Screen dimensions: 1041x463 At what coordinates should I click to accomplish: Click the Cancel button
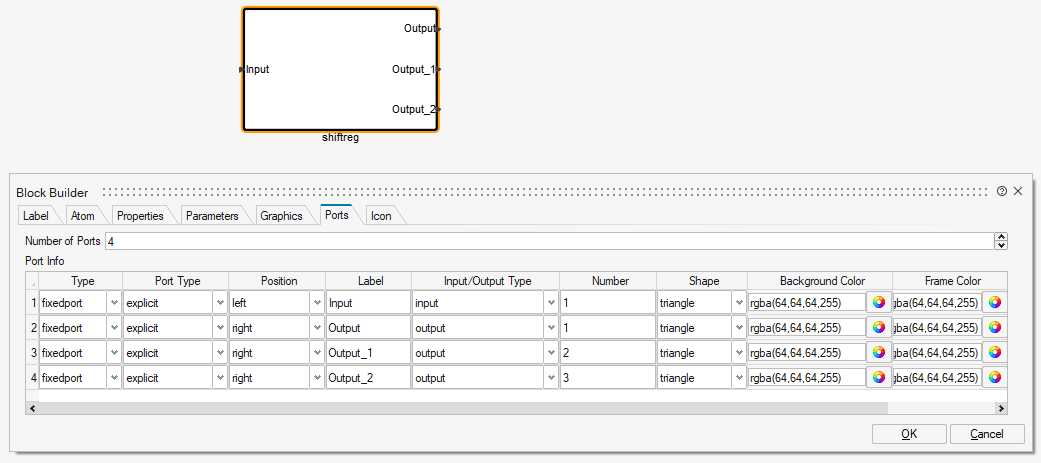(x=987, y=434)
